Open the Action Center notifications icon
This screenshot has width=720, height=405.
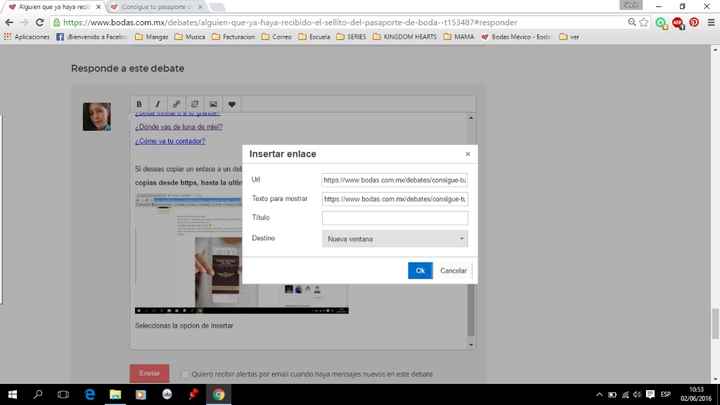[650, 394]
